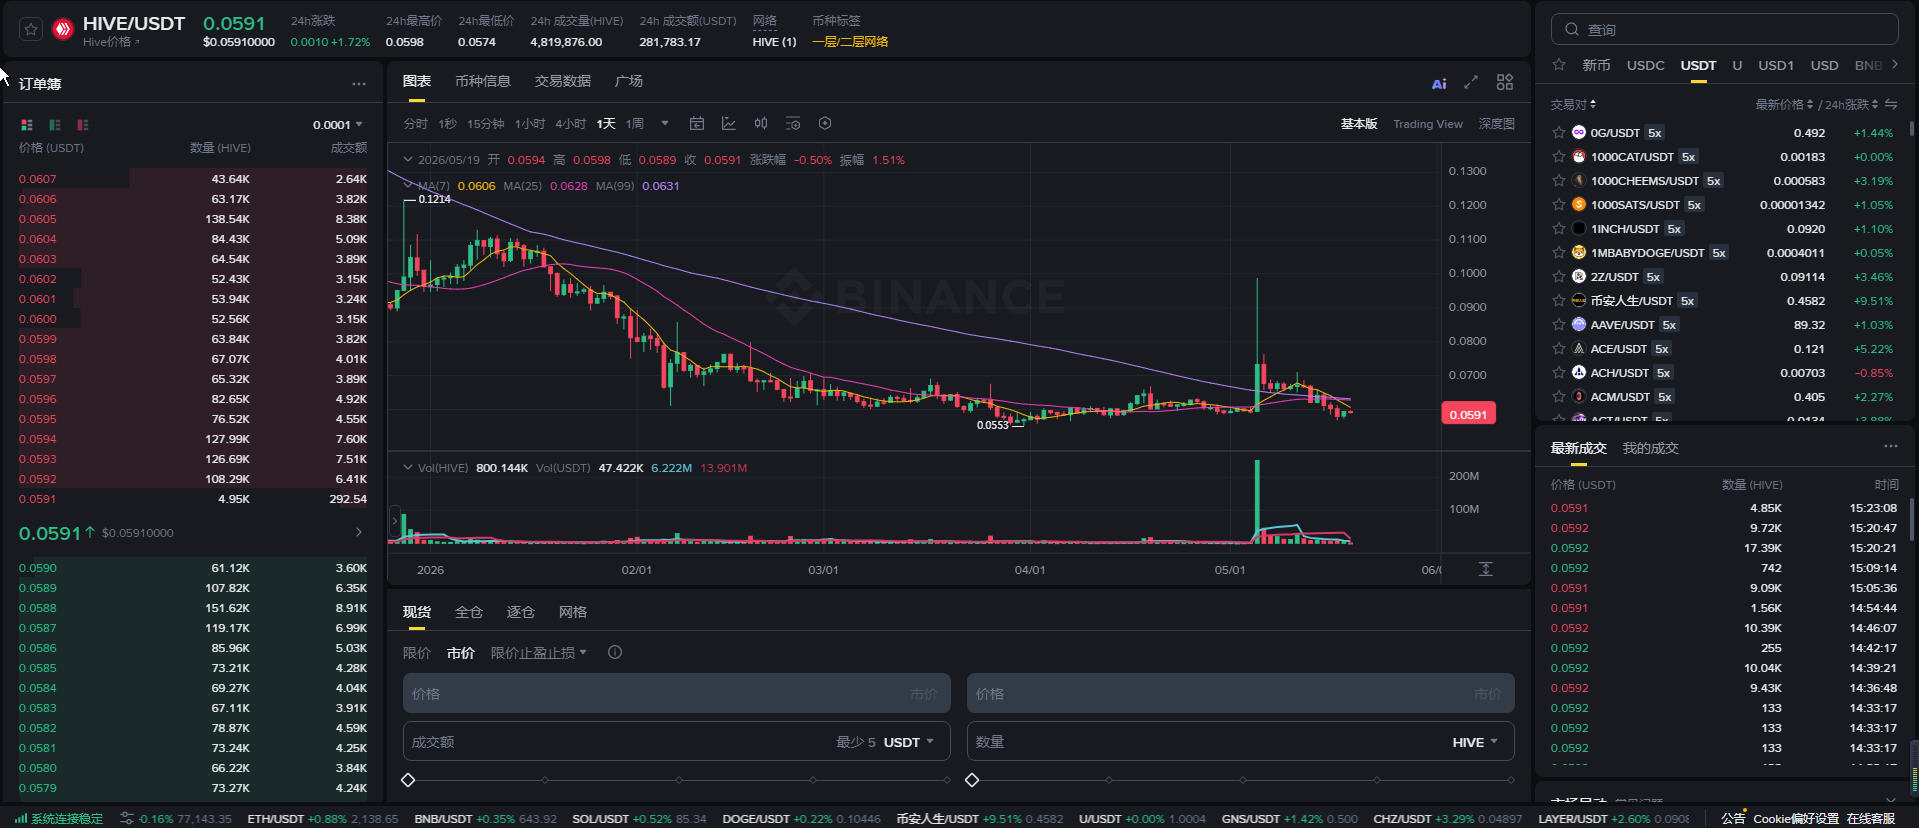
Task: Select the 15分钟 interval
Action: click(x=486, y=124)
